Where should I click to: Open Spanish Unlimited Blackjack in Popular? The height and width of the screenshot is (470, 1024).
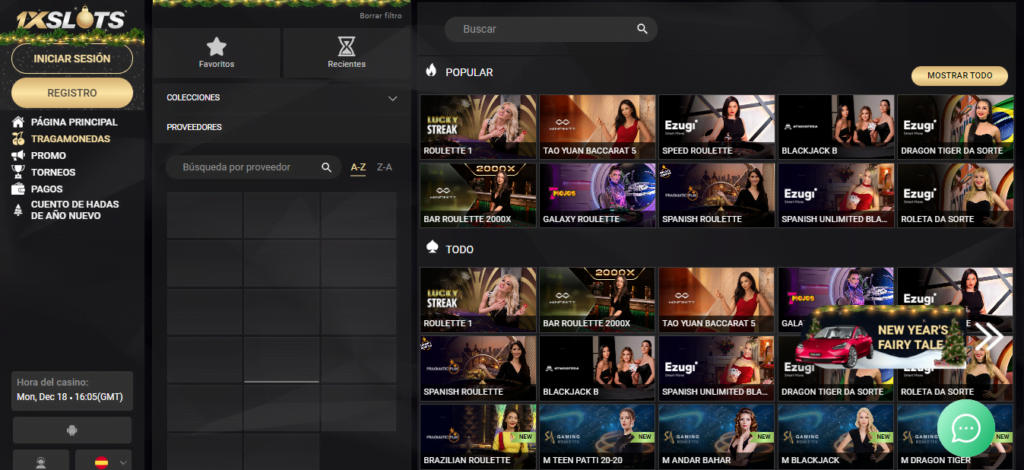[x=836, y=195]
